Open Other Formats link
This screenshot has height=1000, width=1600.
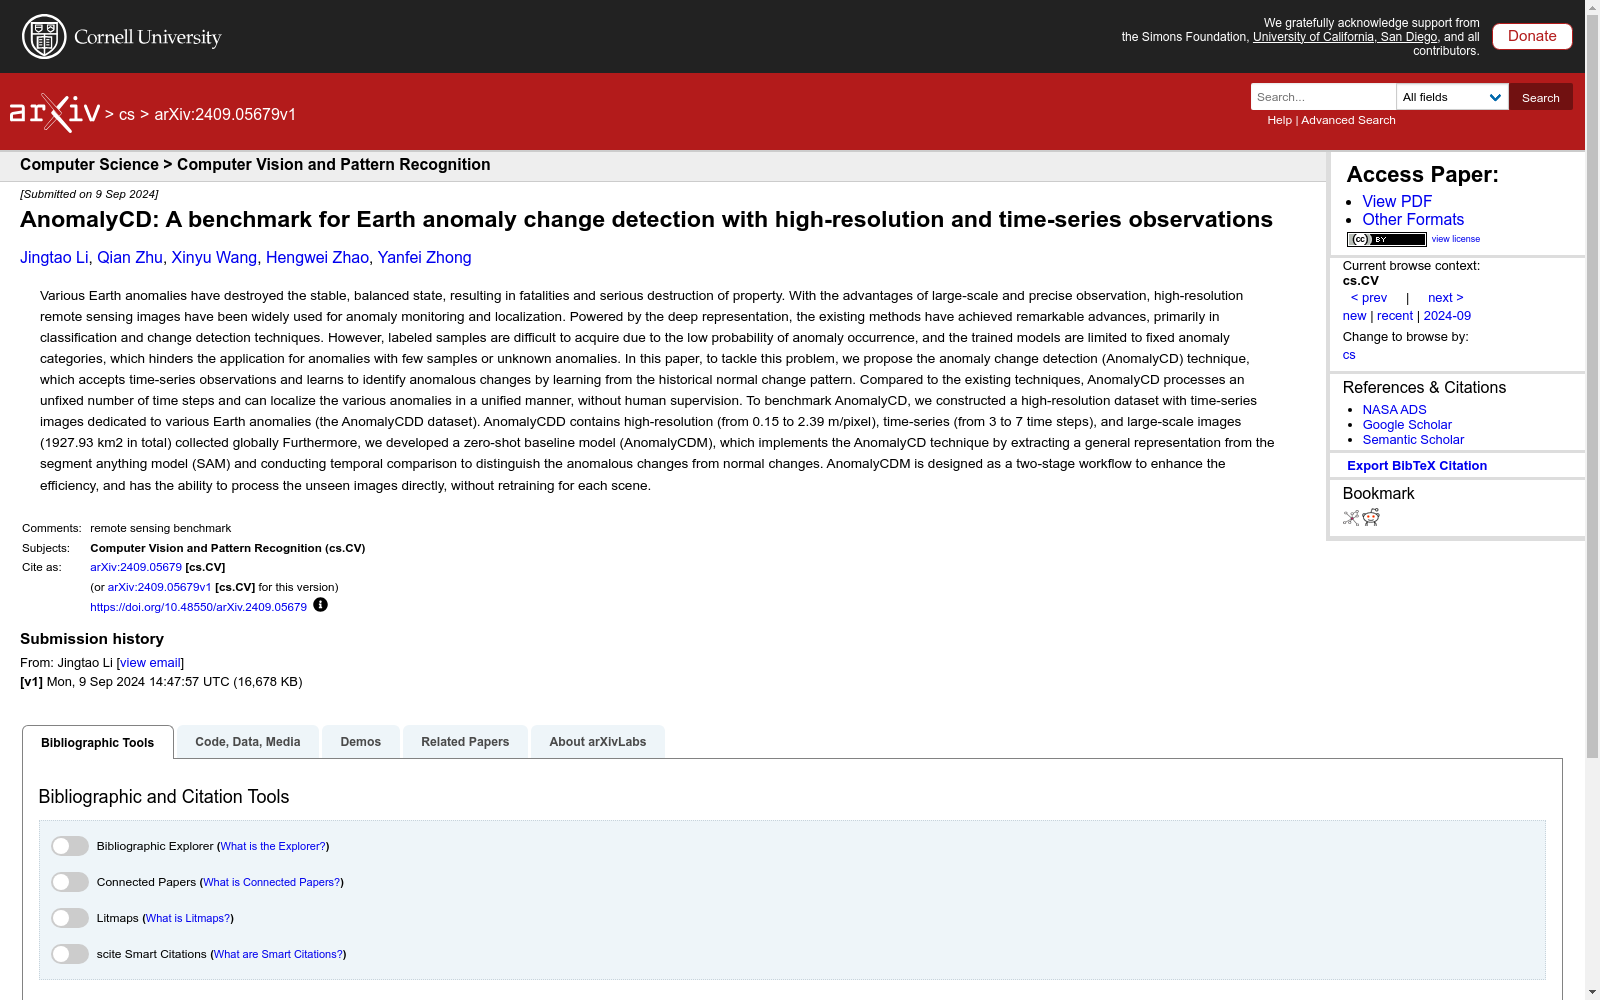pyautogui.click(x=1413, y=219)
